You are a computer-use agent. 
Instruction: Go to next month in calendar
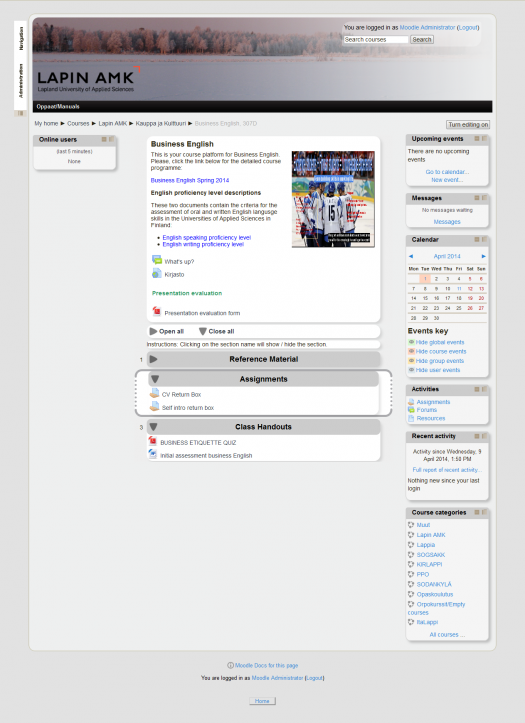point(484,256)
